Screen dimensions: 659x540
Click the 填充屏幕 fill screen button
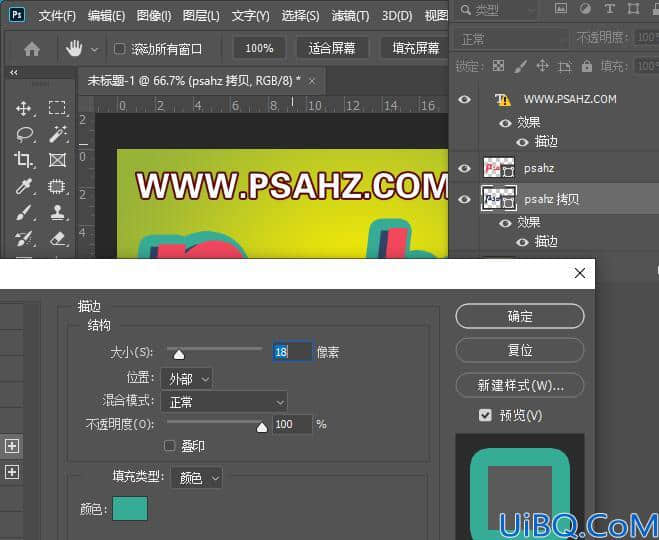415,48
